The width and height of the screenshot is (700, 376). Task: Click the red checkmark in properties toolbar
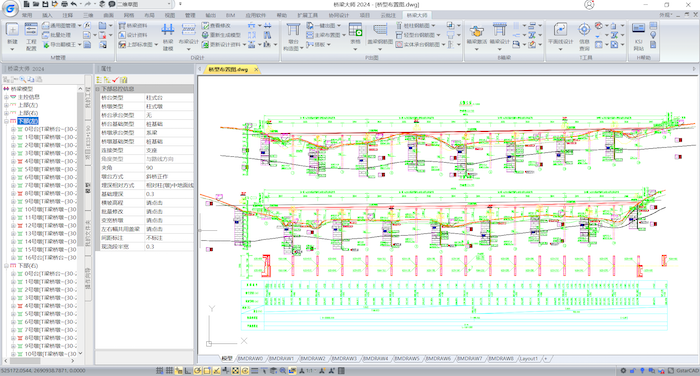(115, 79)
